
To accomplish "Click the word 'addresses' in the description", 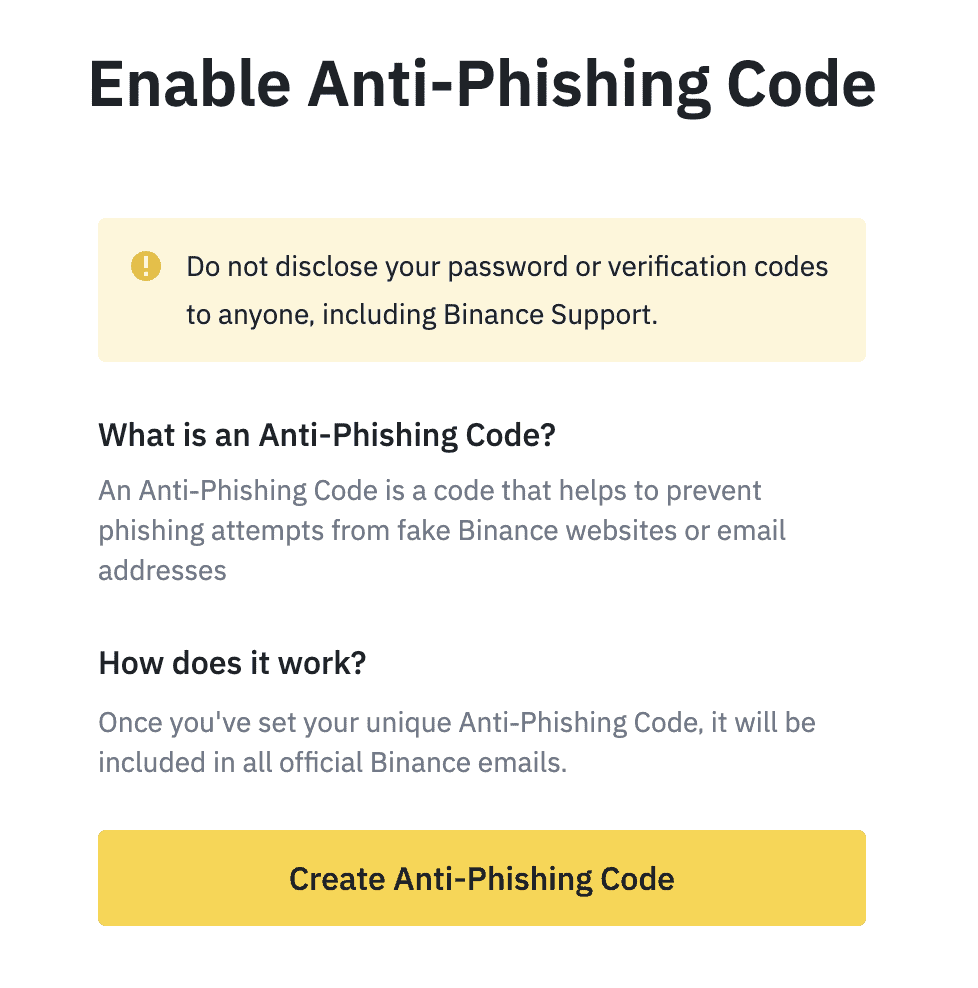I will click(x=162, y=571).
